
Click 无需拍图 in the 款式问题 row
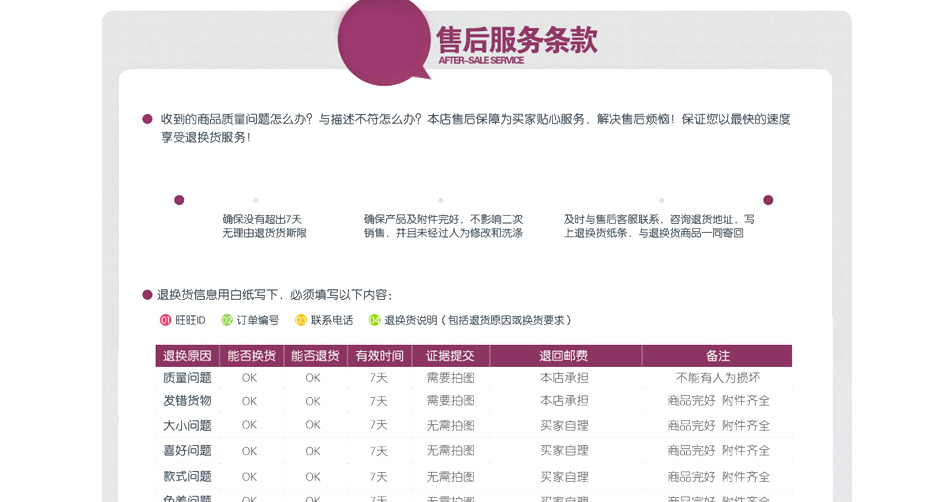click(x=450, y=477)
